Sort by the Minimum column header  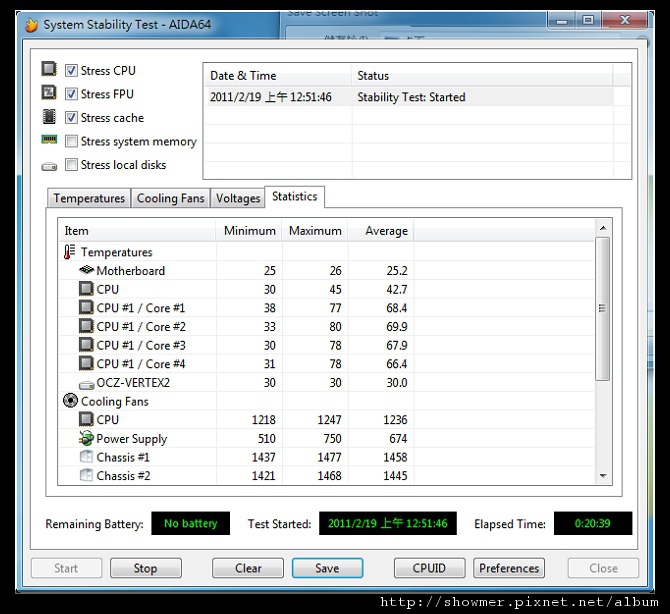point(249,231)
